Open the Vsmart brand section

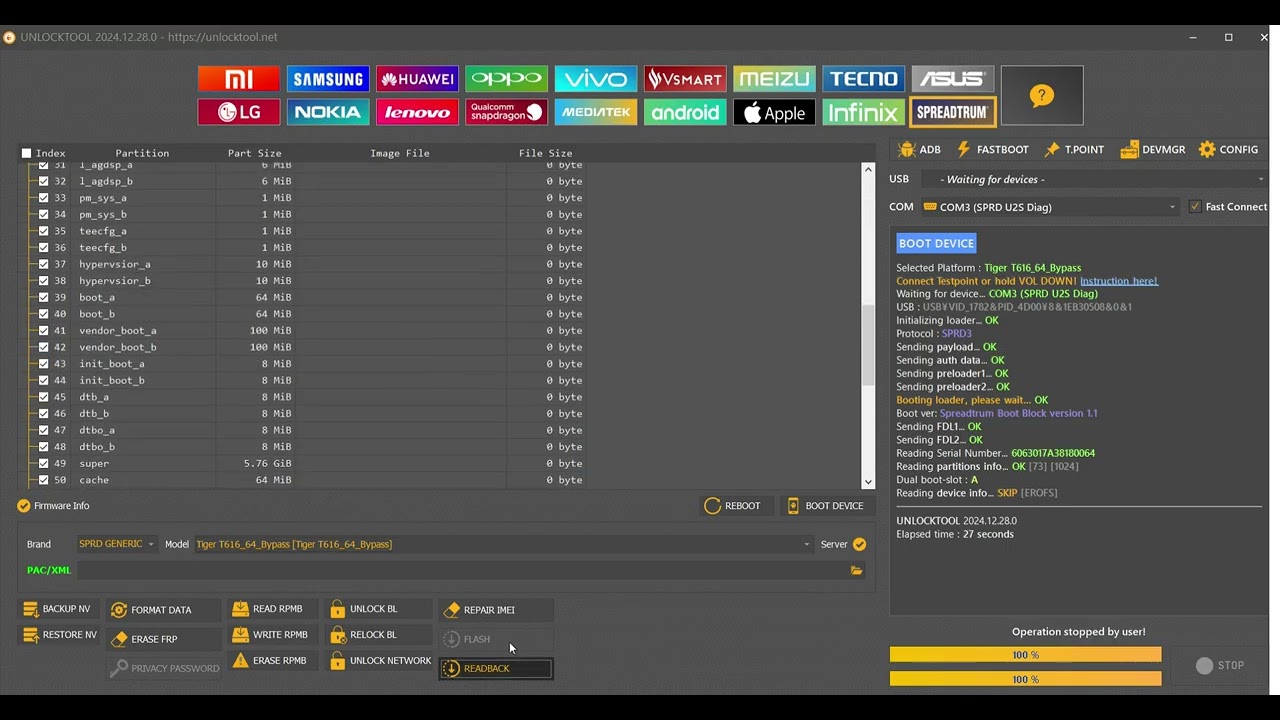coord(685,79)
